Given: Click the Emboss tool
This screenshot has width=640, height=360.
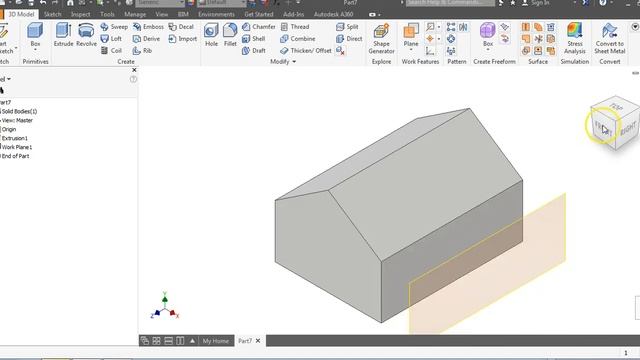Looking at the screenshot, I should pos(148,27).
